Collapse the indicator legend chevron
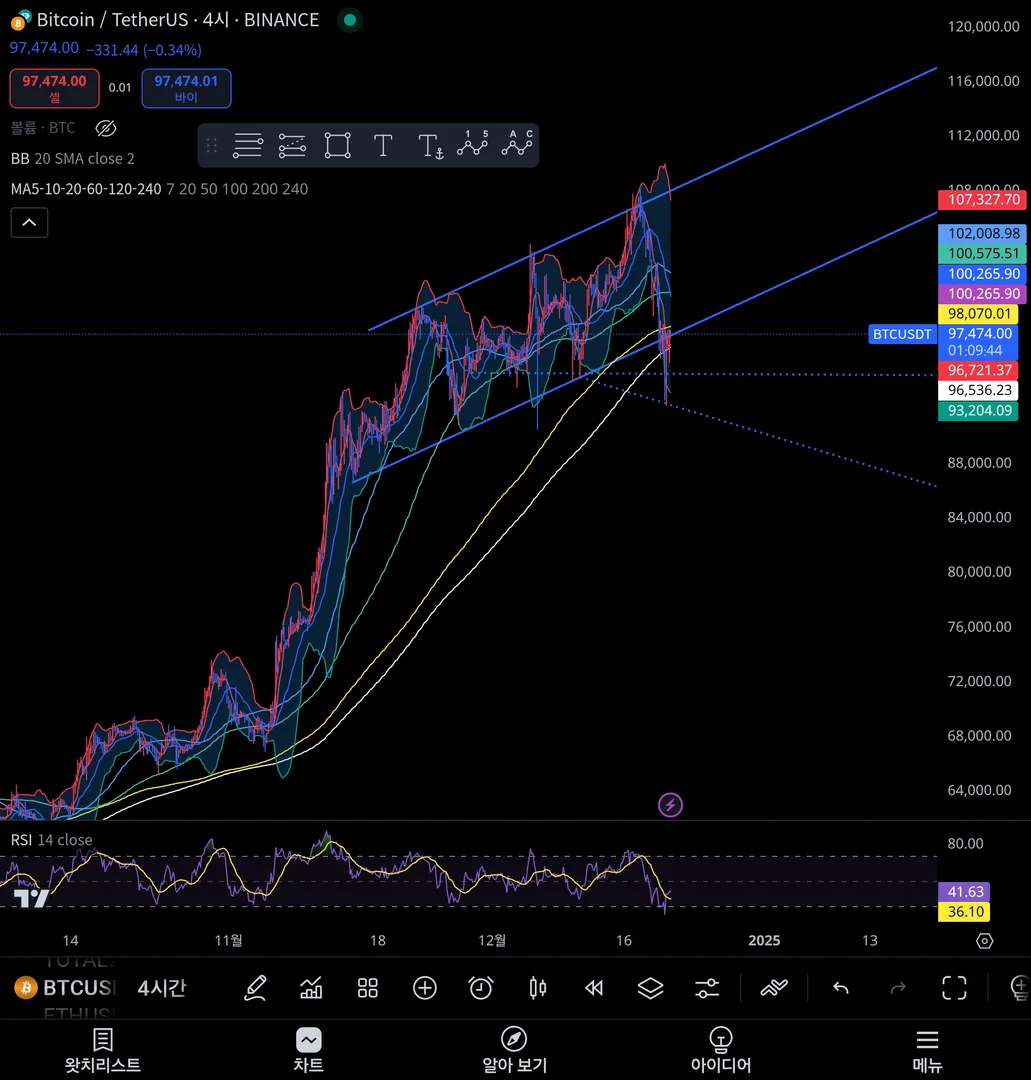The width and height of the screenshot is (1031, 1080). [x=30, y=222]
